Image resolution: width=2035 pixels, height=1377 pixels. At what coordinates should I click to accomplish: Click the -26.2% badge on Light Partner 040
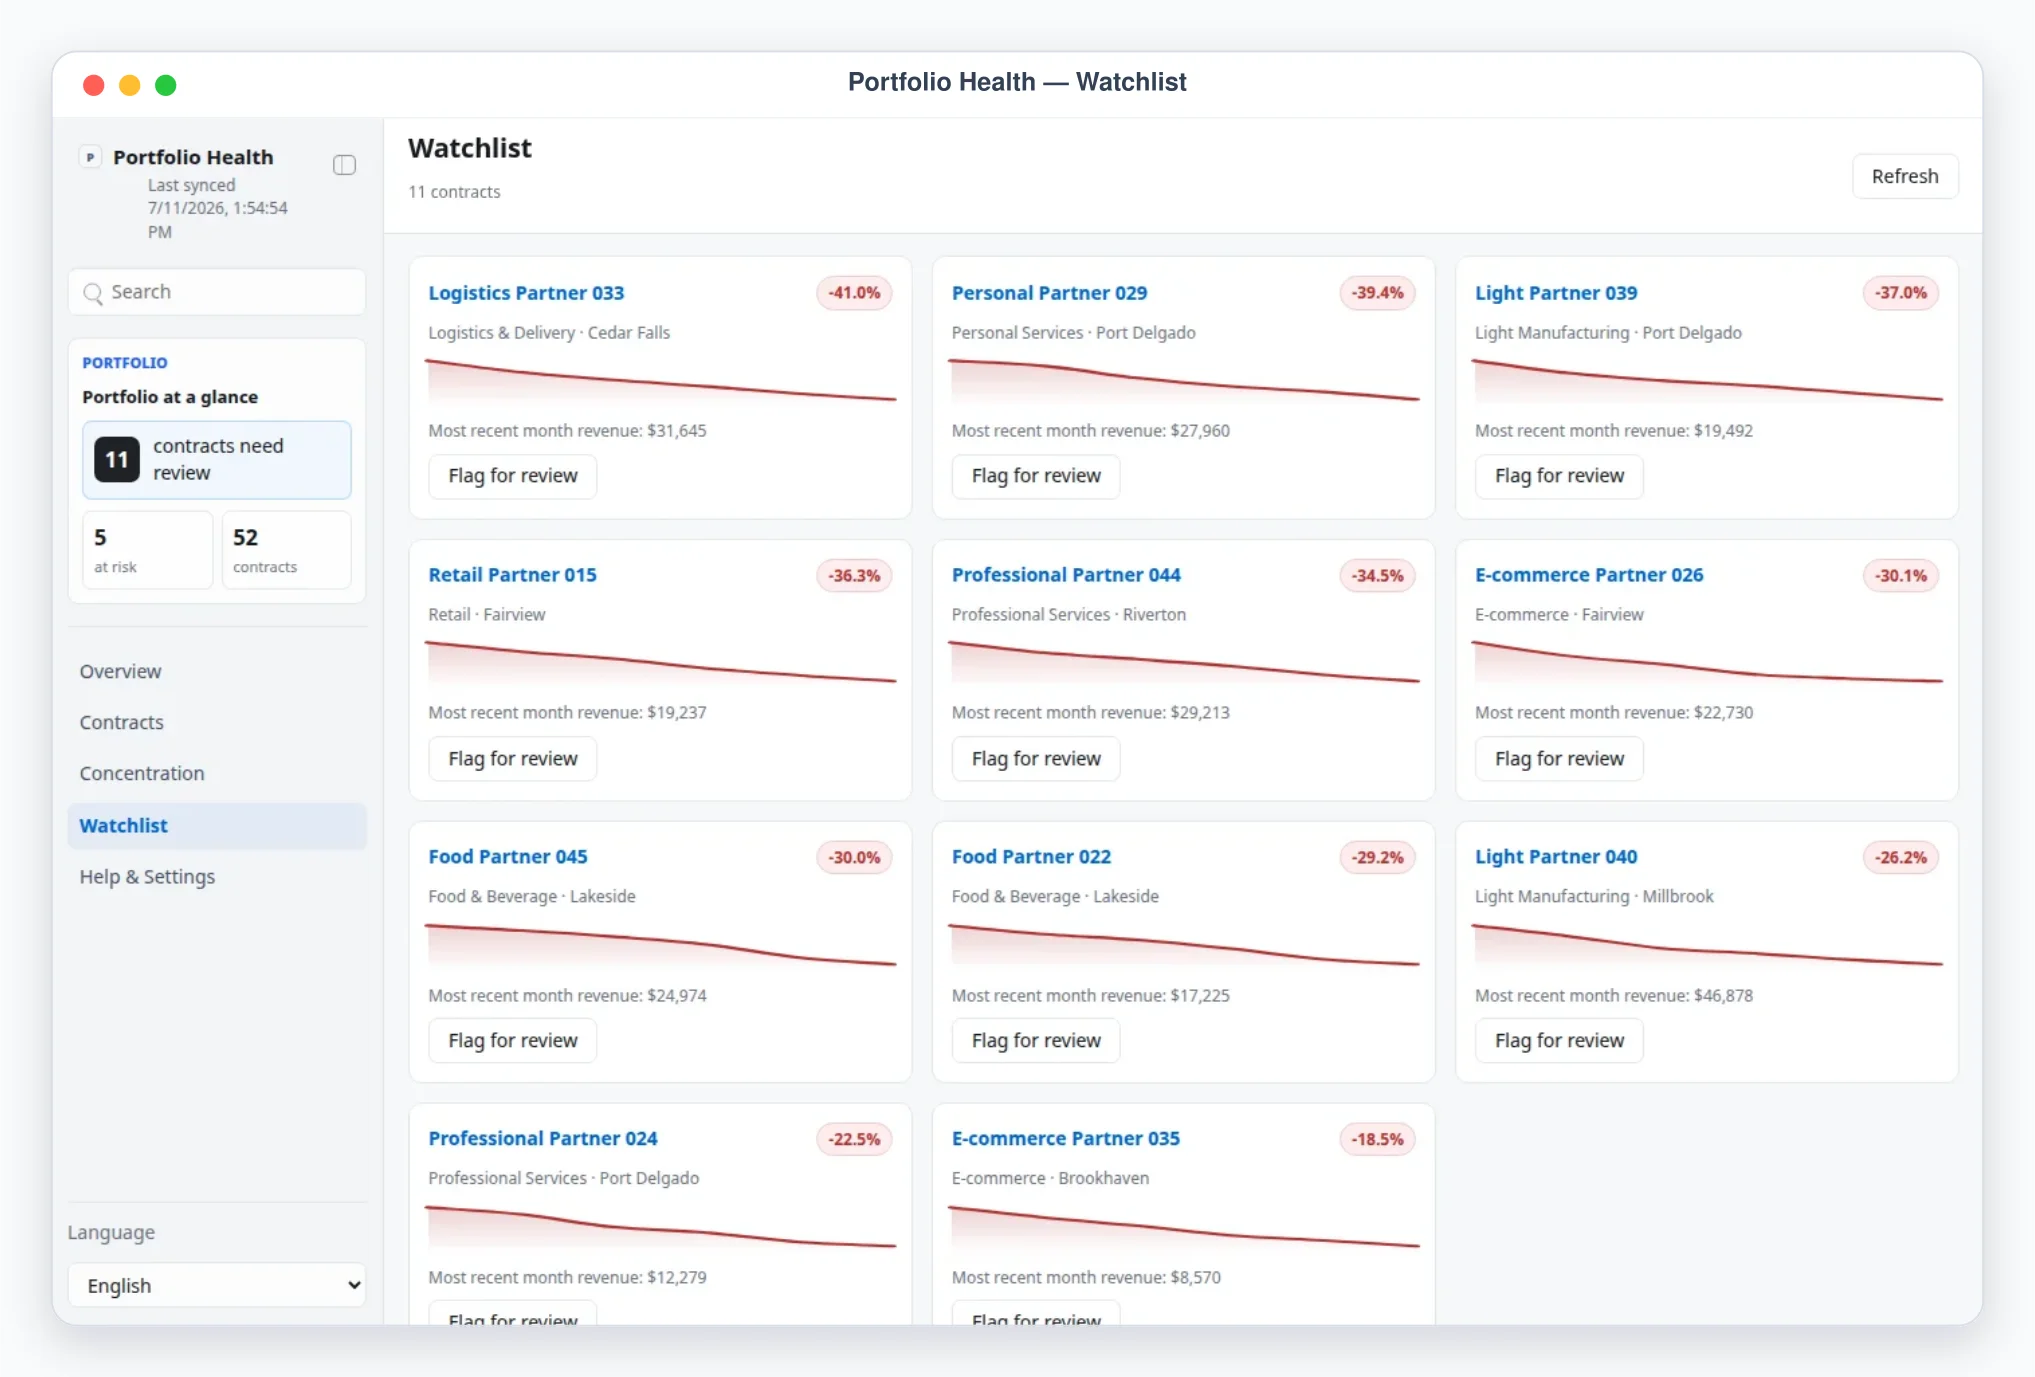click(1900, 857)
